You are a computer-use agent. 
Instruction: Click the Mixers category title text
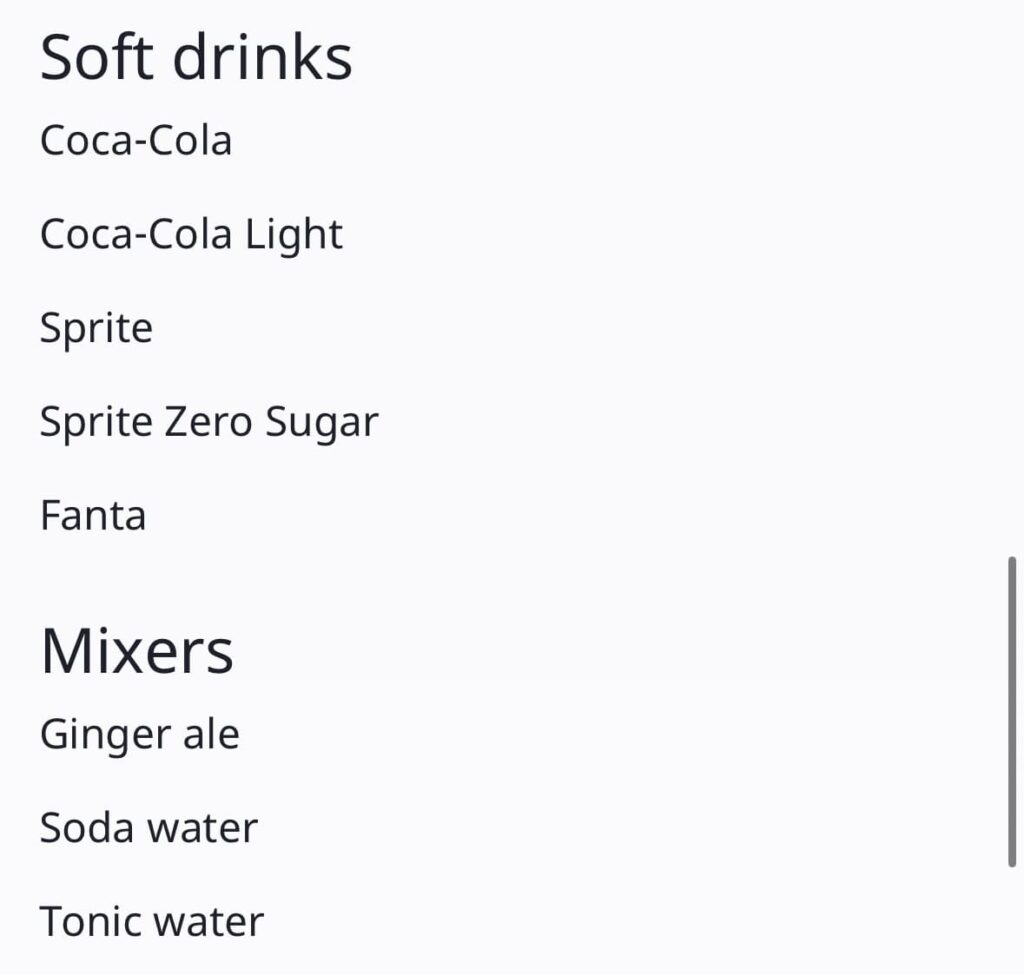point(137,651)
